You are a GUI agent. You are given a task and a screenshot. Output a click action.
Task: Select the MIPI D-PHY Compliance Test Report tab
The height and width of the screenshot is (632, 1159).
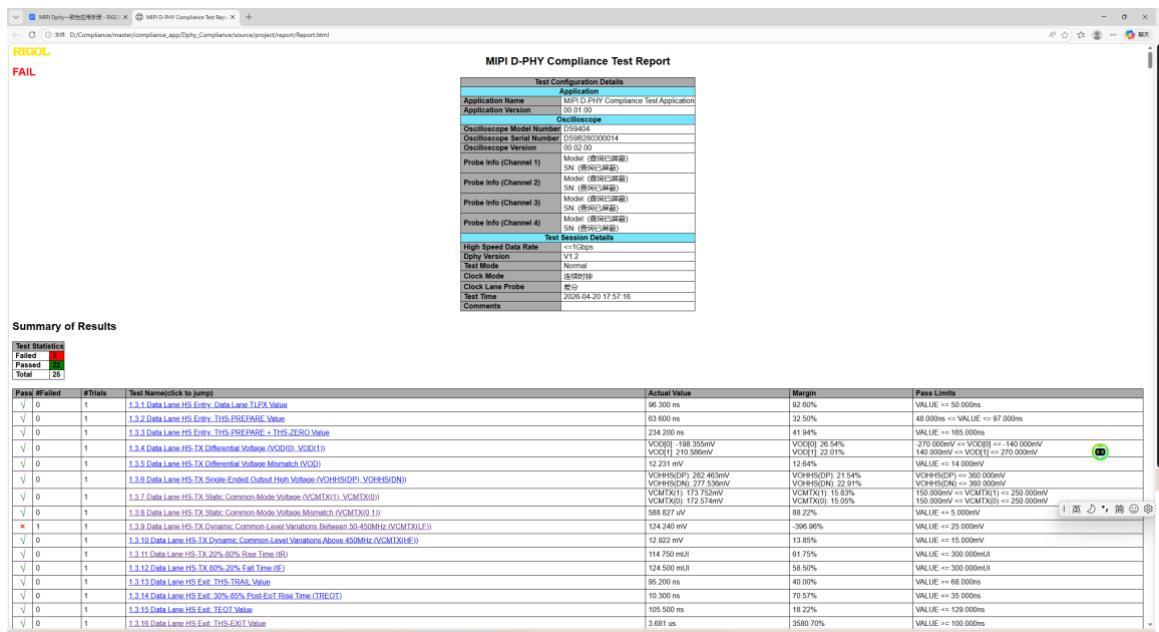tap(185, 17)
